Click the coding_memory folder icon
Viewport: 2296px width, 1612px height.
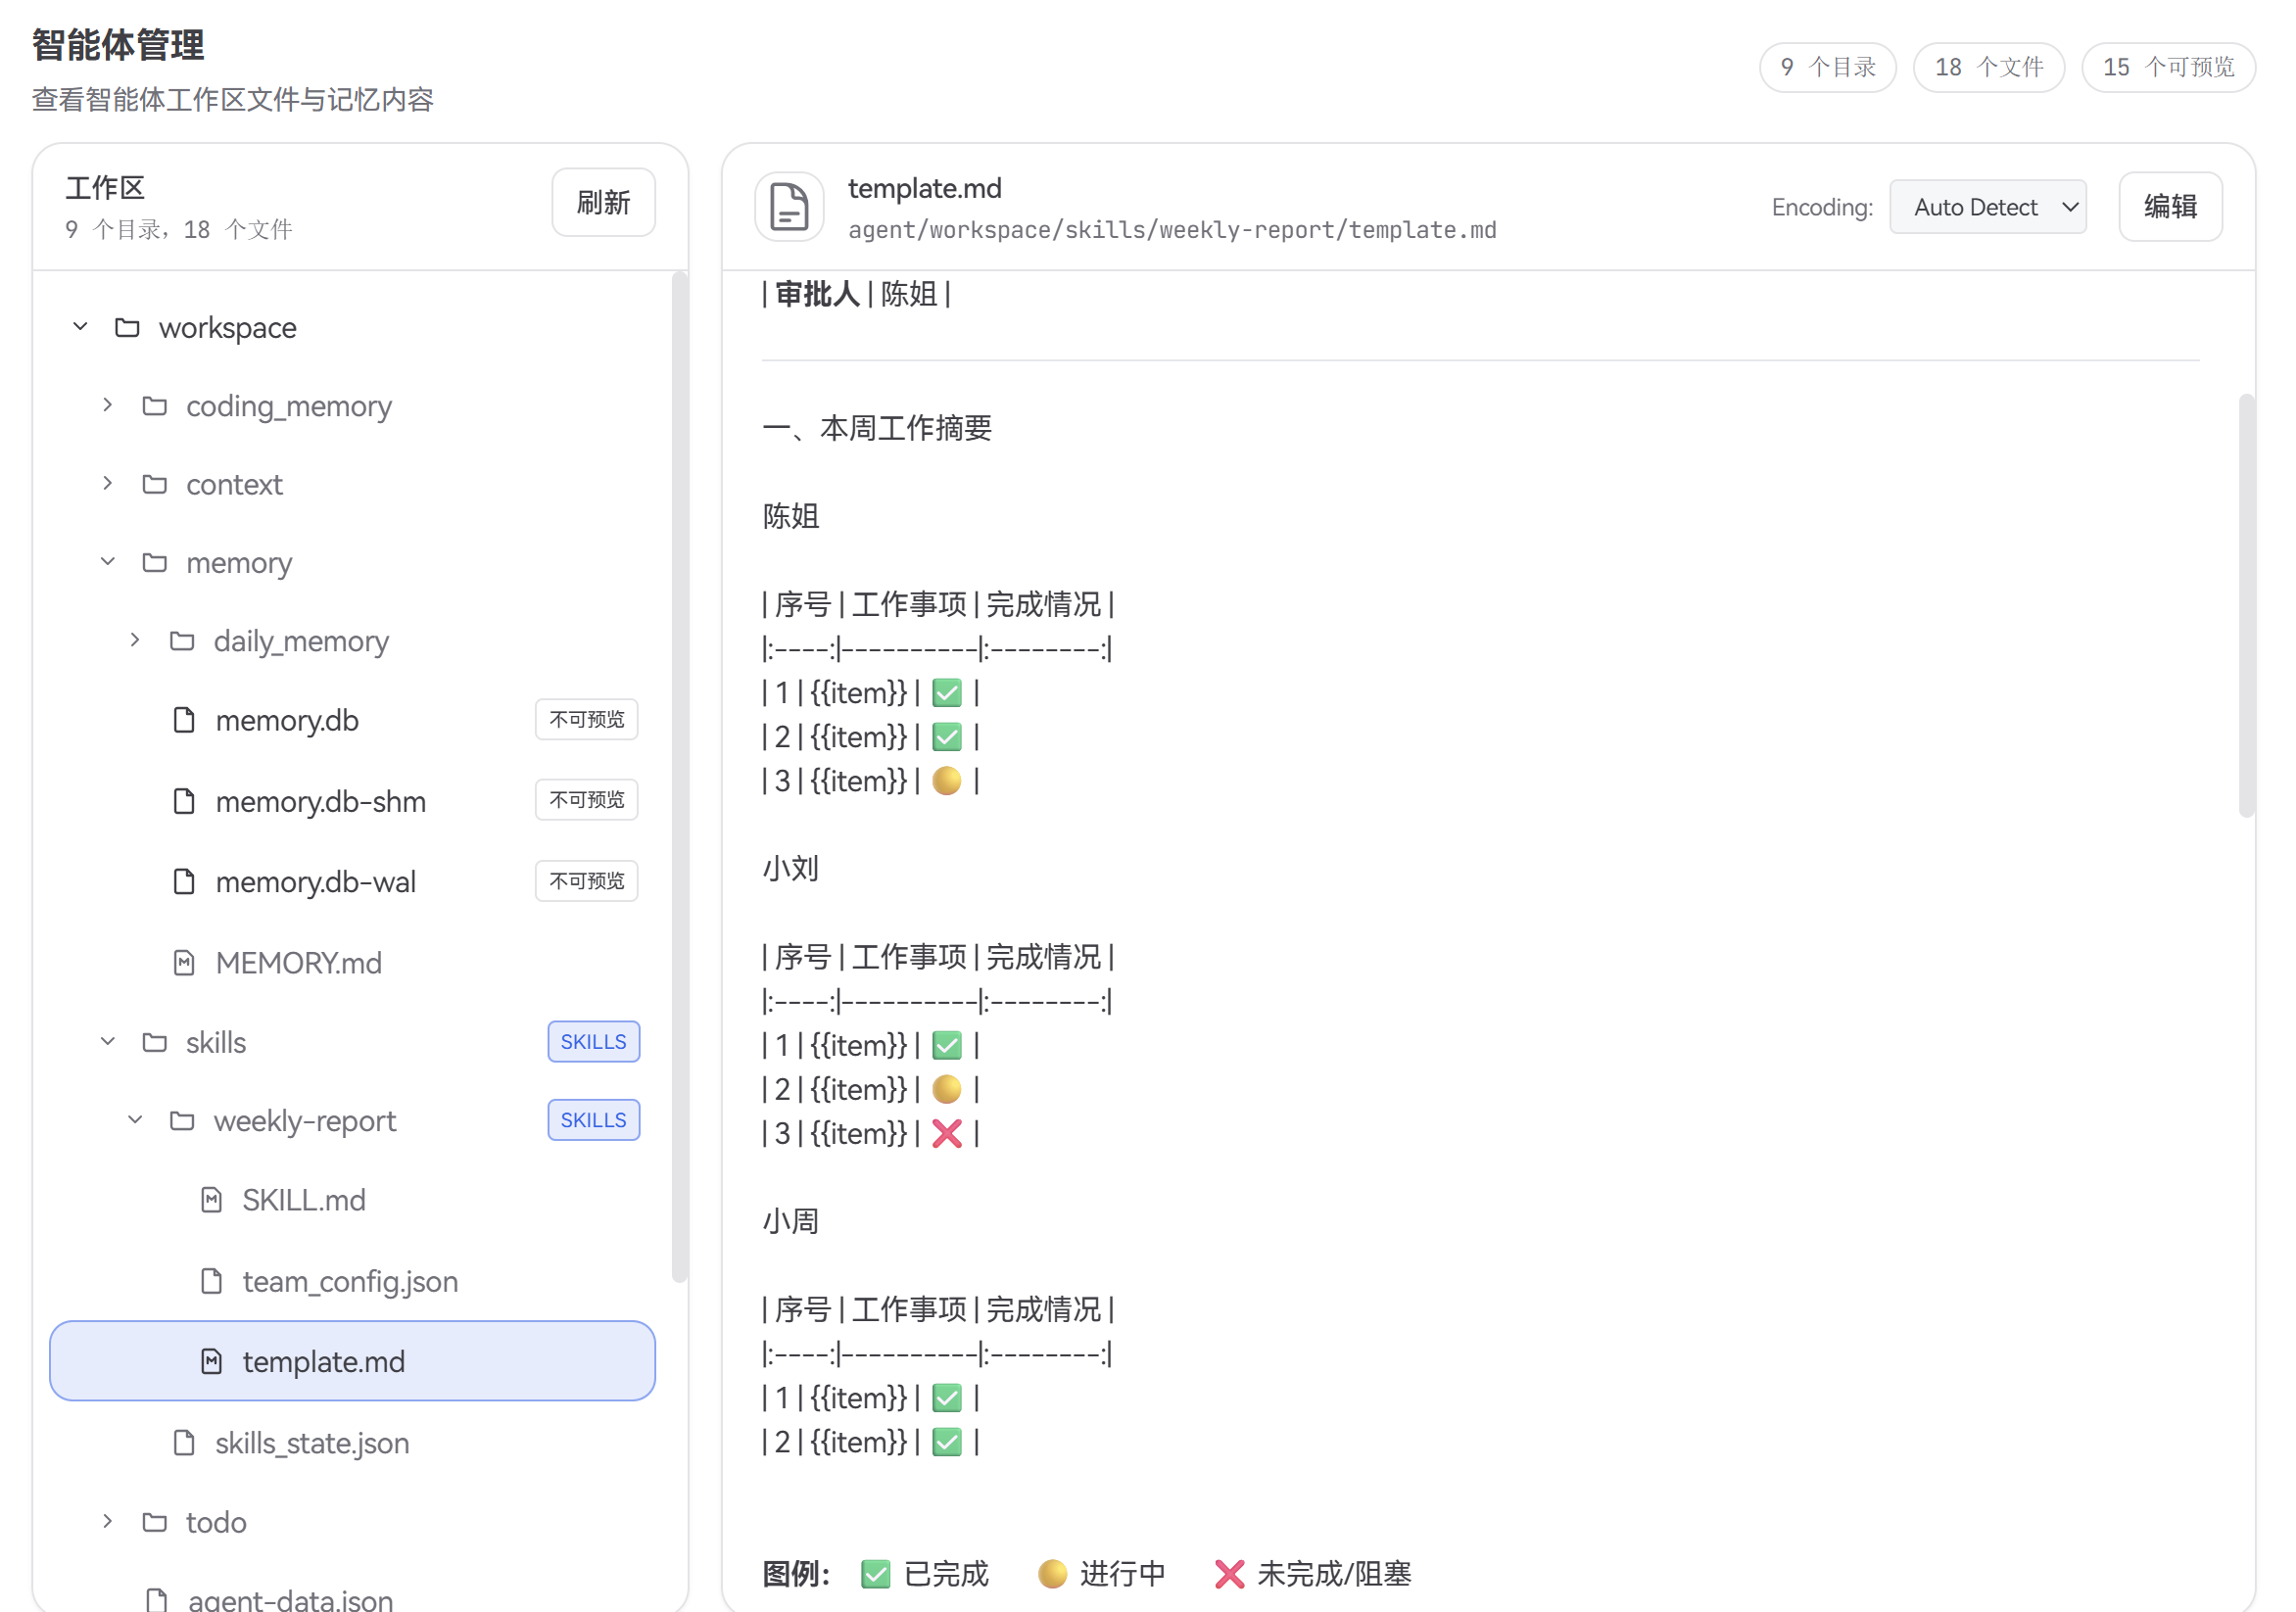(154, 405)
